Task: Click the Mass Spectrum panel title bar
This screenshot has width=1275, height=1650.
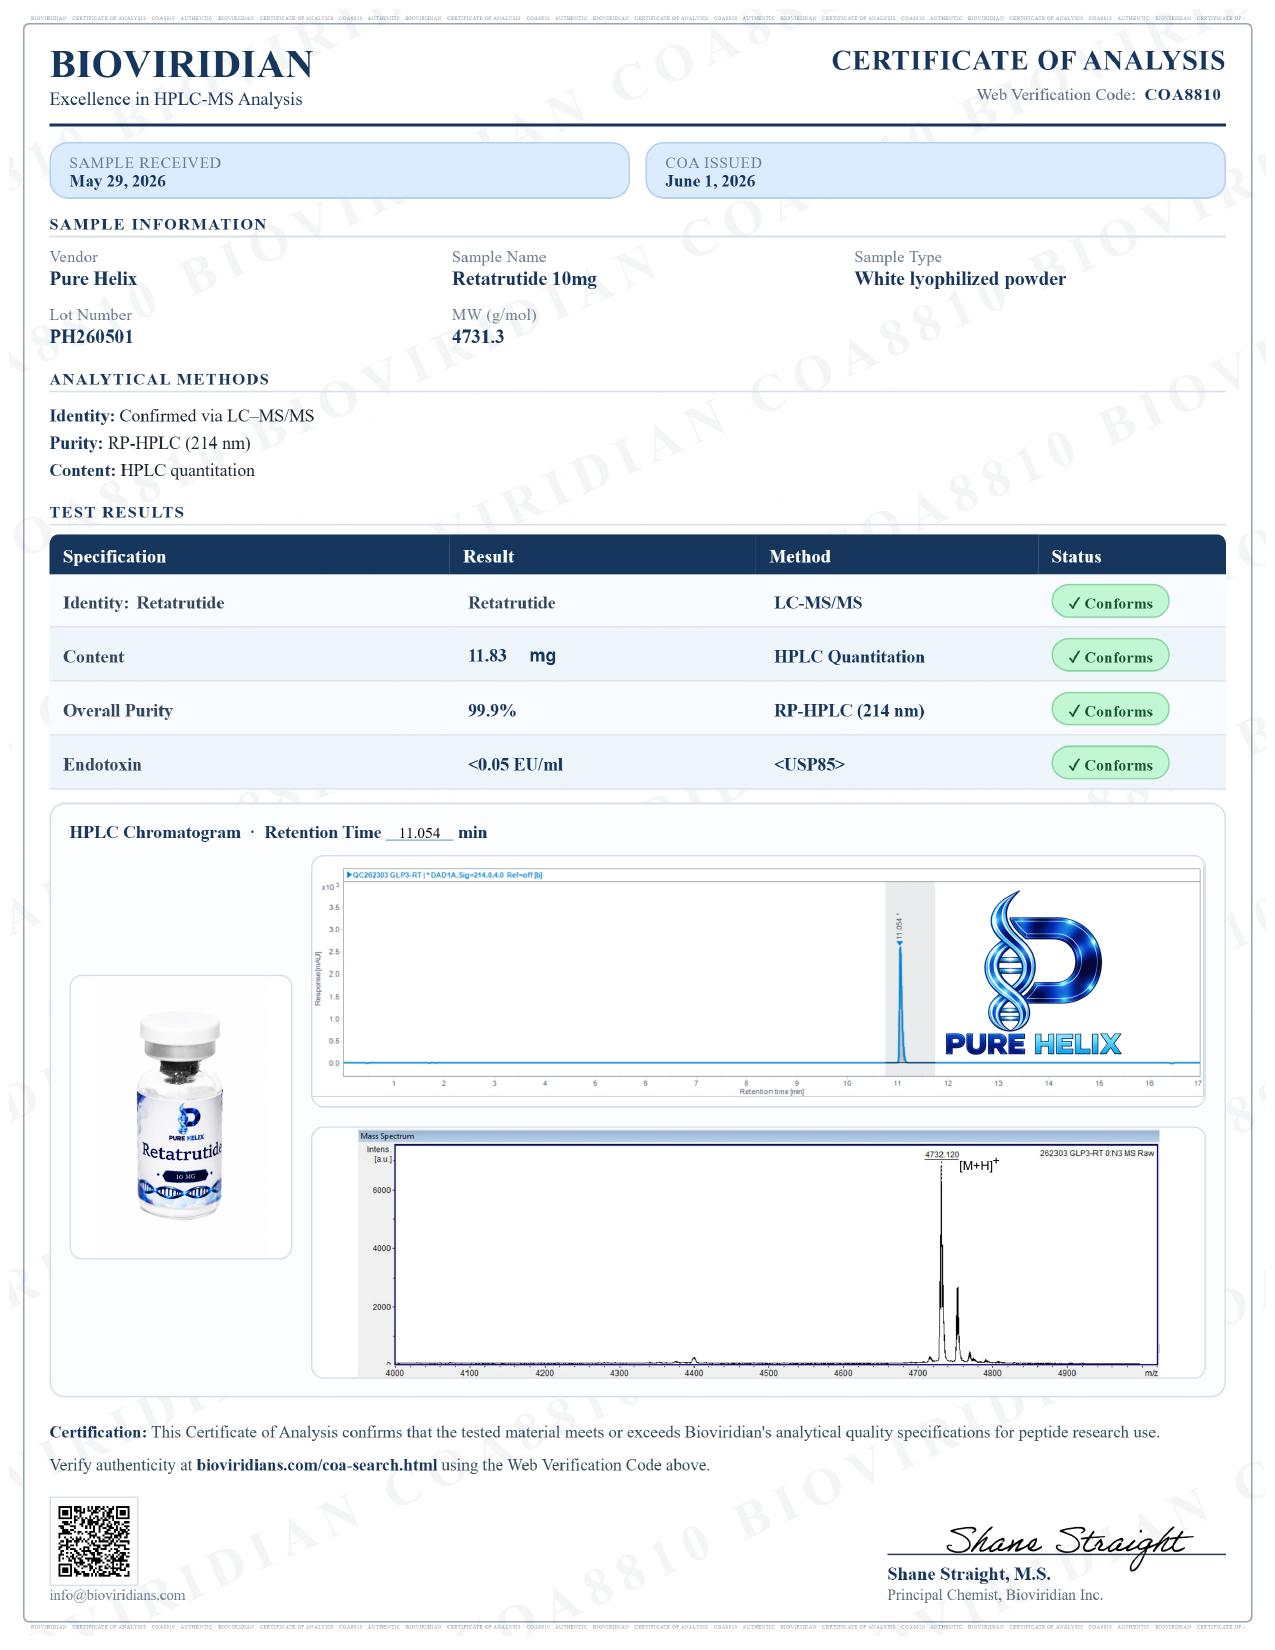Action: pyautogui.click(x=758, y=1136)
